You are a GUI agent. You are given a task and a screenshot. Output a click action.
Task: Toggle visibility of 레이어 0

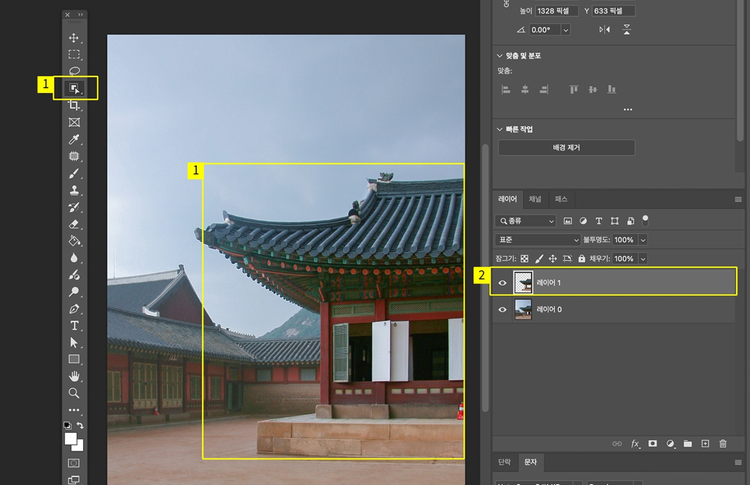(503, 310)
